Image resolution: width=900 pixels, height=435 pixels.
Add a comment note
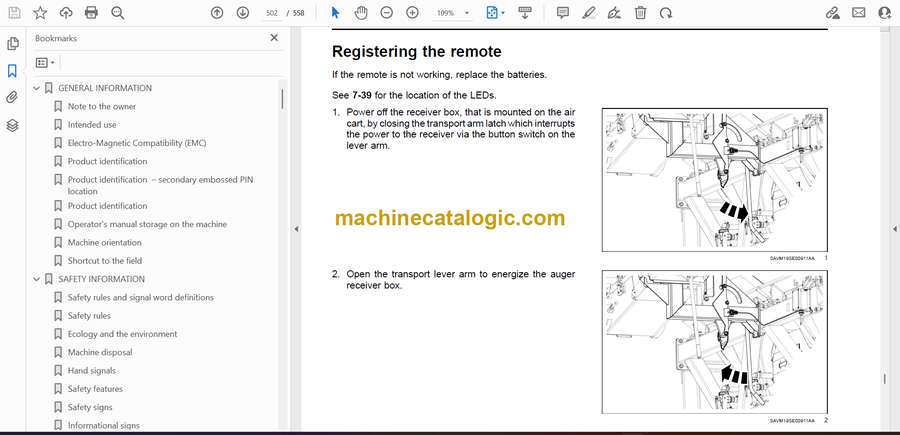(x=563, y=13)
